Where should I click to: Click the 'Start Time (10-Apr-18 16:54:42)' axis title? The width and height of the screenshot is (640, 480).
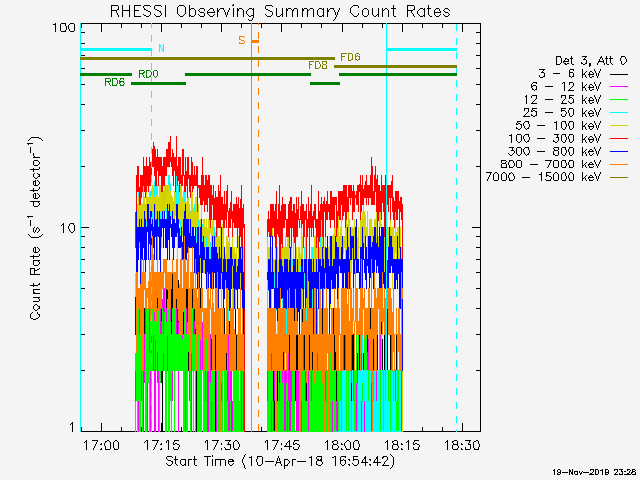[280, 461]
